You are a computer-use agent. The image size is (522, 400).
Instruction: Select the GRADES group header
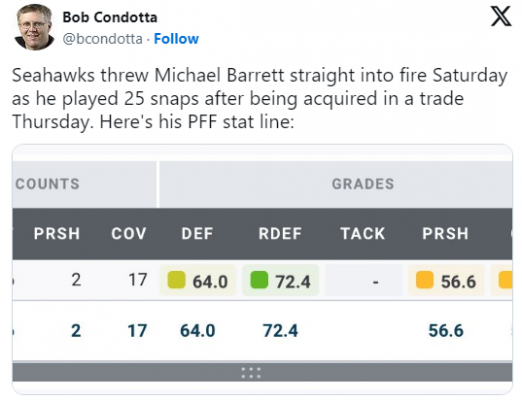pyautogui.click(x=363, y=184)
